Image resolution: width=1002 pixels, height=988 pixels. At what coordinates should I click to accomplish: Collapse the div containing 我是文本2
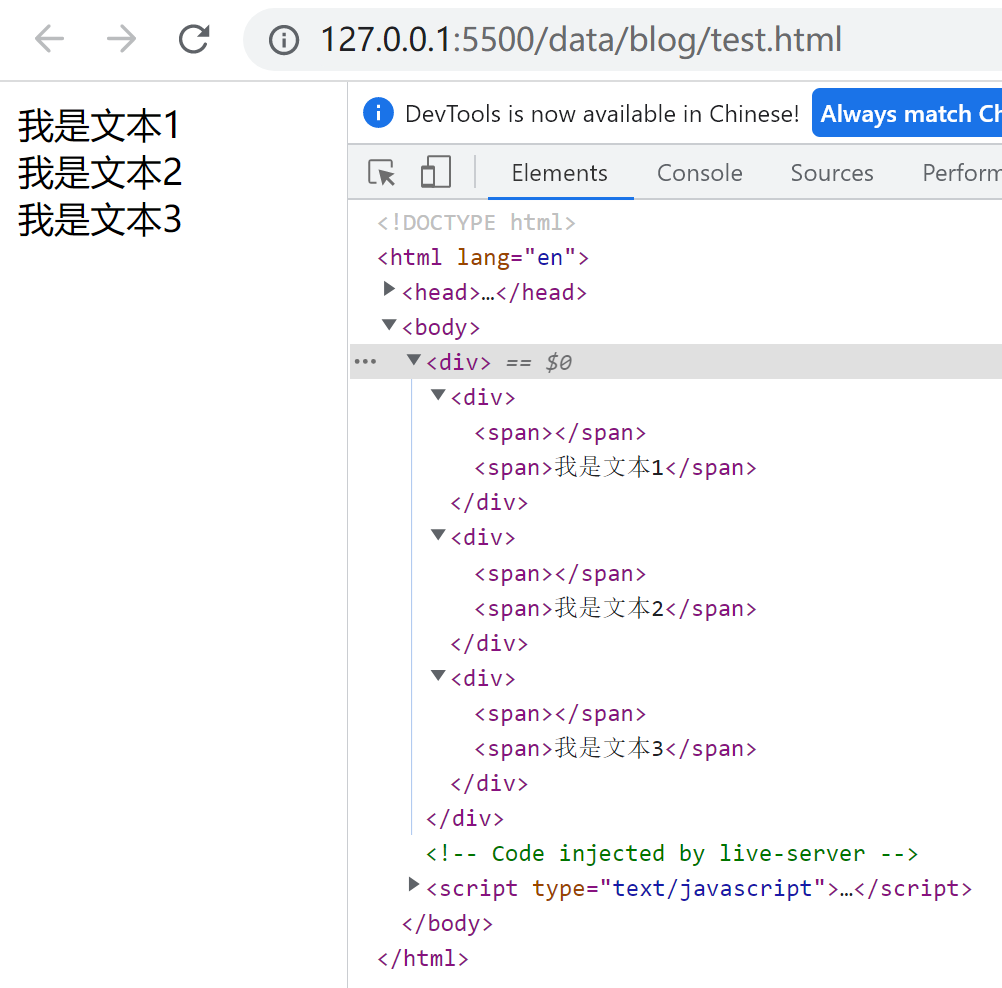[438, 535]
